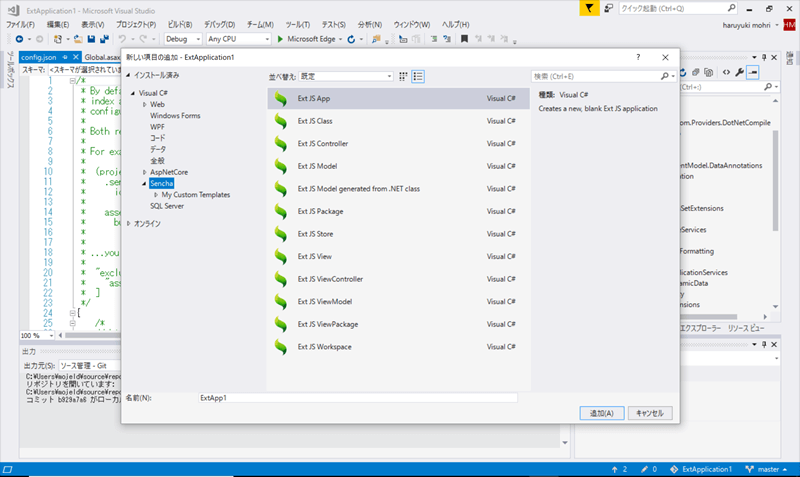The image size is (800, 477).
Task: Start debugging with the green play icon
Action: (x=280, y=39)
